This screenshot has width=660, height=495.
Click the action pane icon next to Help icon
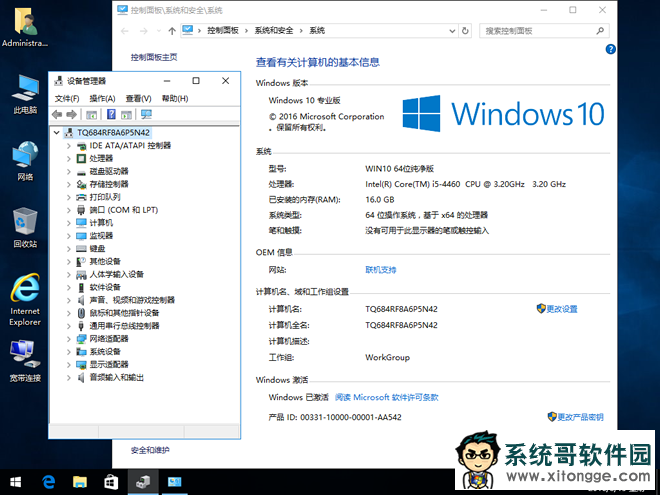(126, 114)
